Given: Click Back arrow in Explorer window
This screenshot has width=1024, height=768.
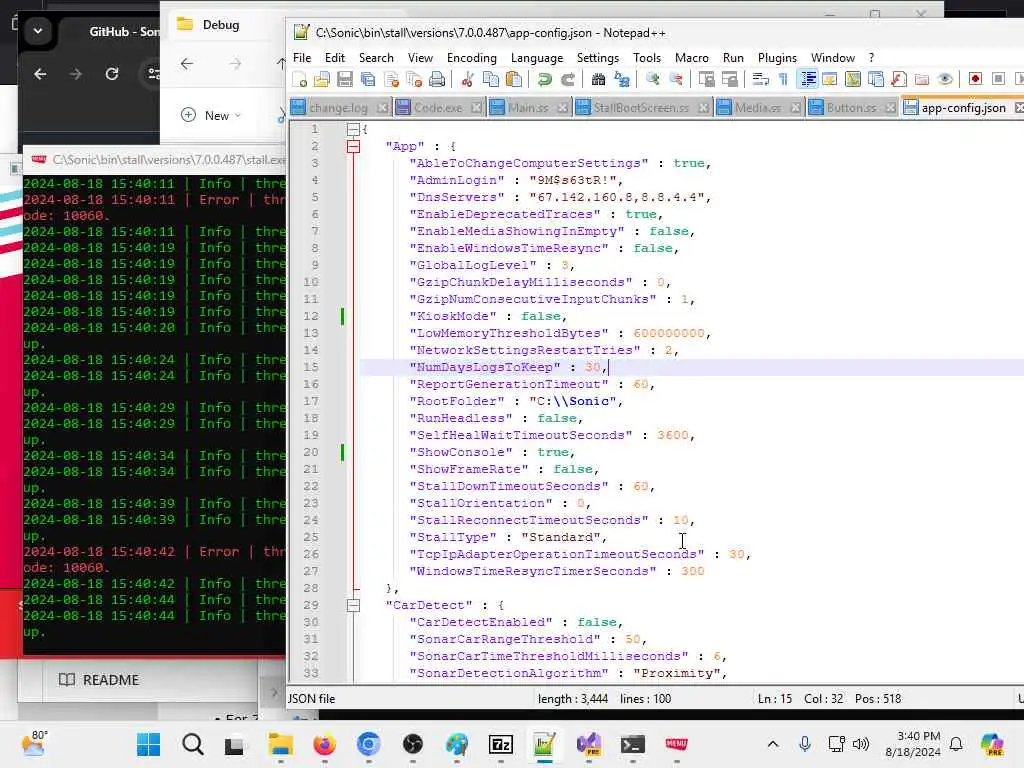Looking at the screenshot, I should (x=187, y=63).
